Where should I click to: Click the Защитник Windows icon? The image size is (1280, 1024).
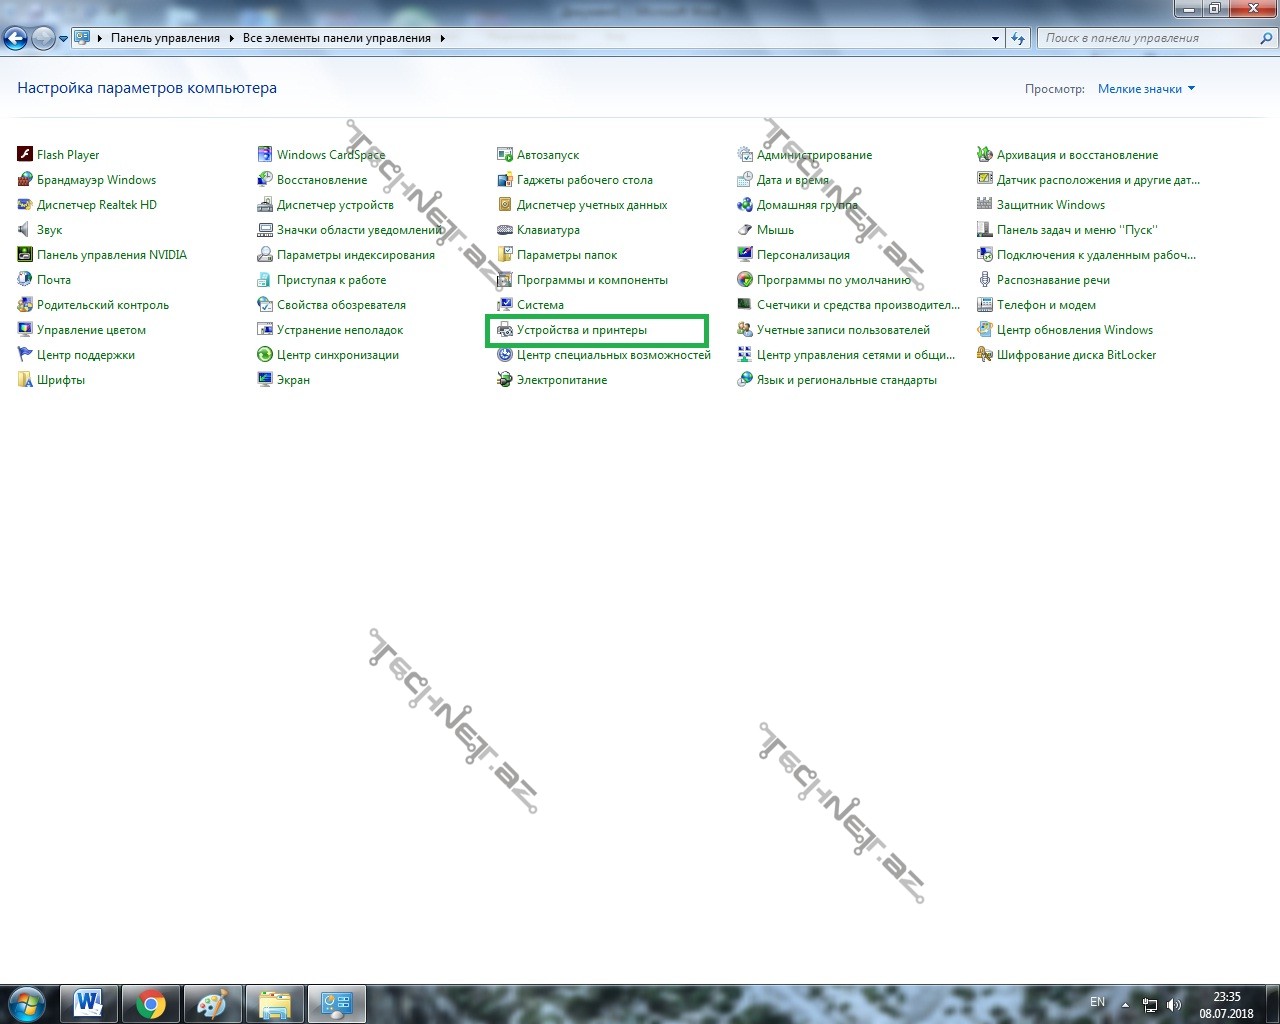click(x=985, y=204)
